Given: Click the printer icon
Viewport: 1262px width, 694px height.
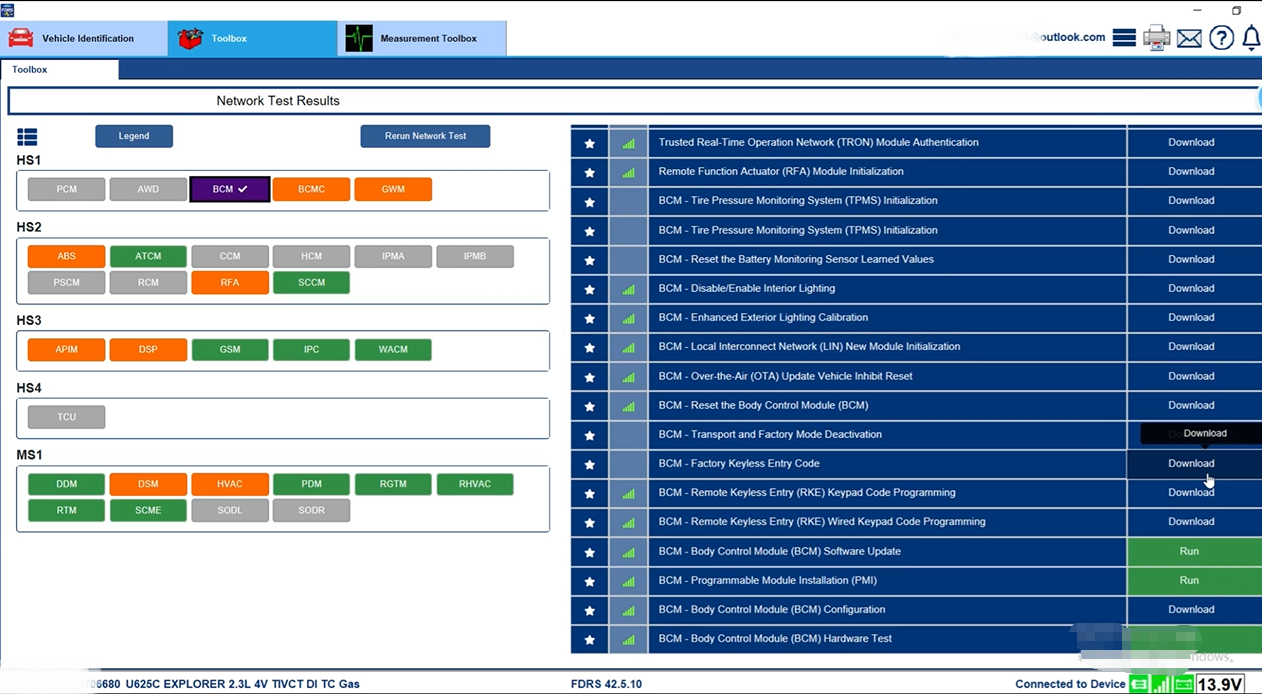Looking at the screenshot, I should (1156, 38).
